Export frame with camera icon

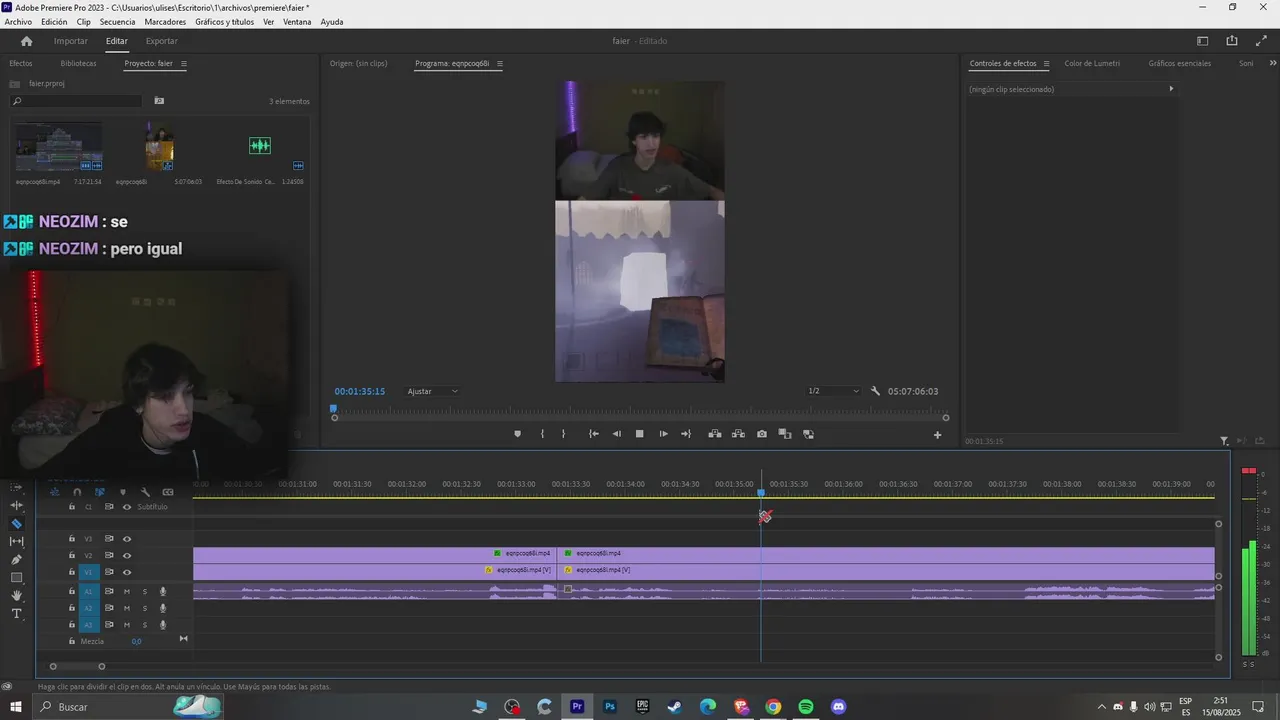click(762, 434)
